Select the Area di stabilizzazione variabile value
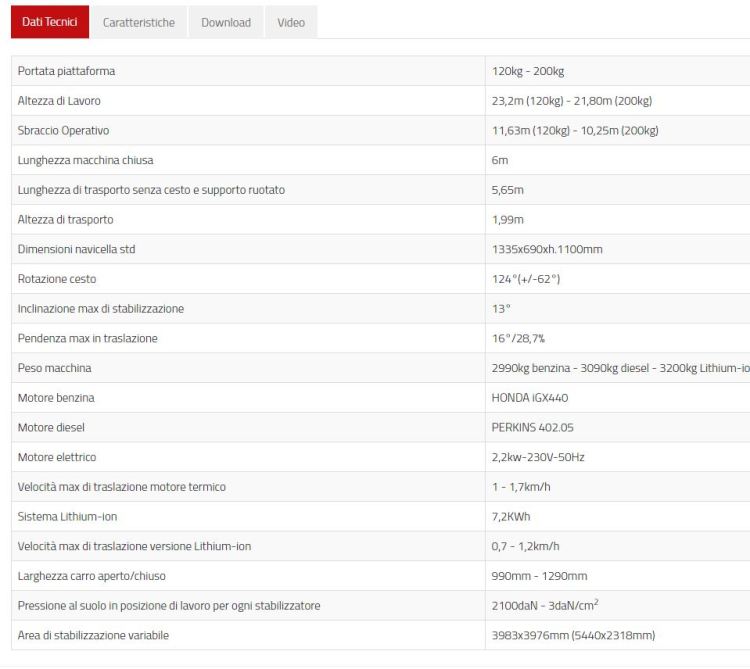This screenshot has height=669, width=750. tap(573, 635)
